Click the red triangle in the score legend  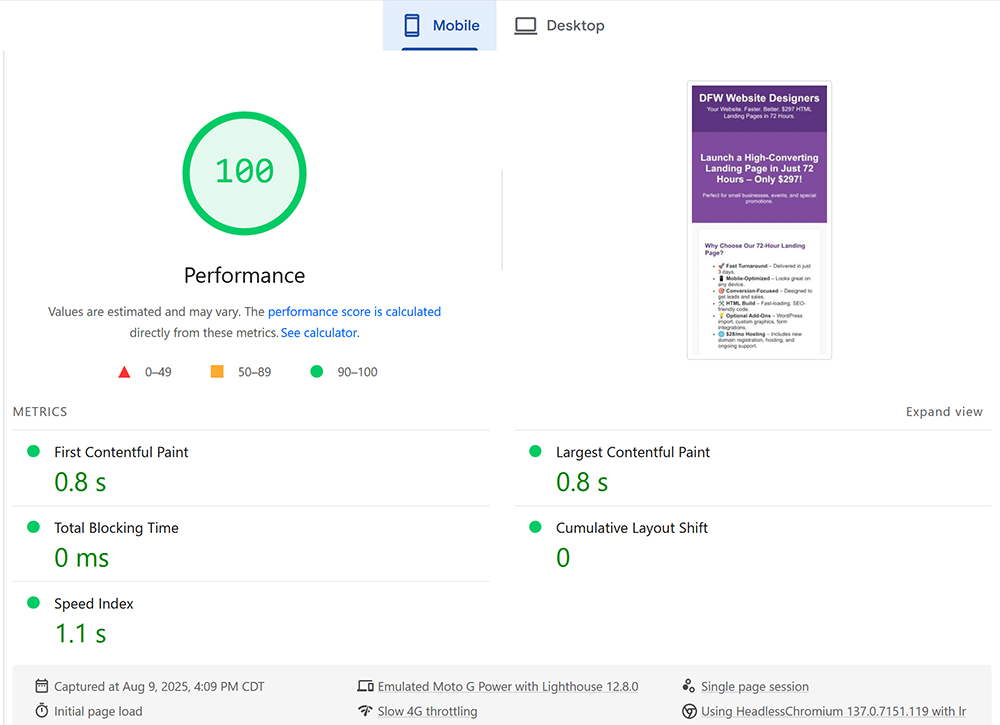(x=124, y=371)
